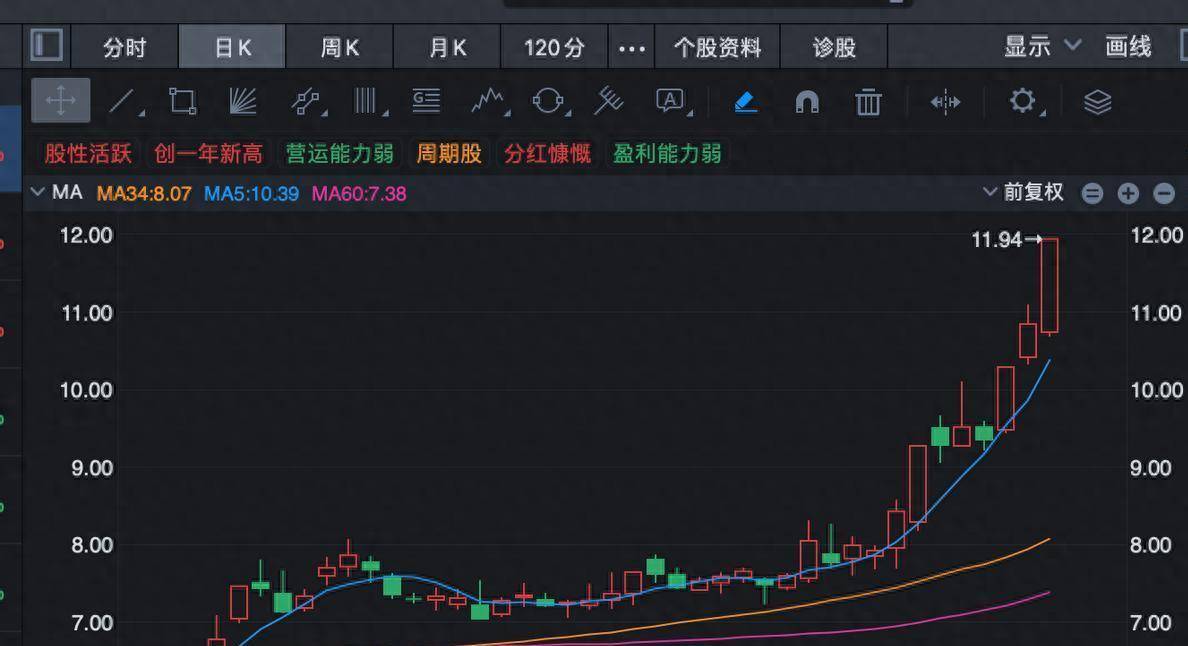Viewport: 1188px width, 646px height.
Task: Open the layers stack icon
Action: (1097, 101)
